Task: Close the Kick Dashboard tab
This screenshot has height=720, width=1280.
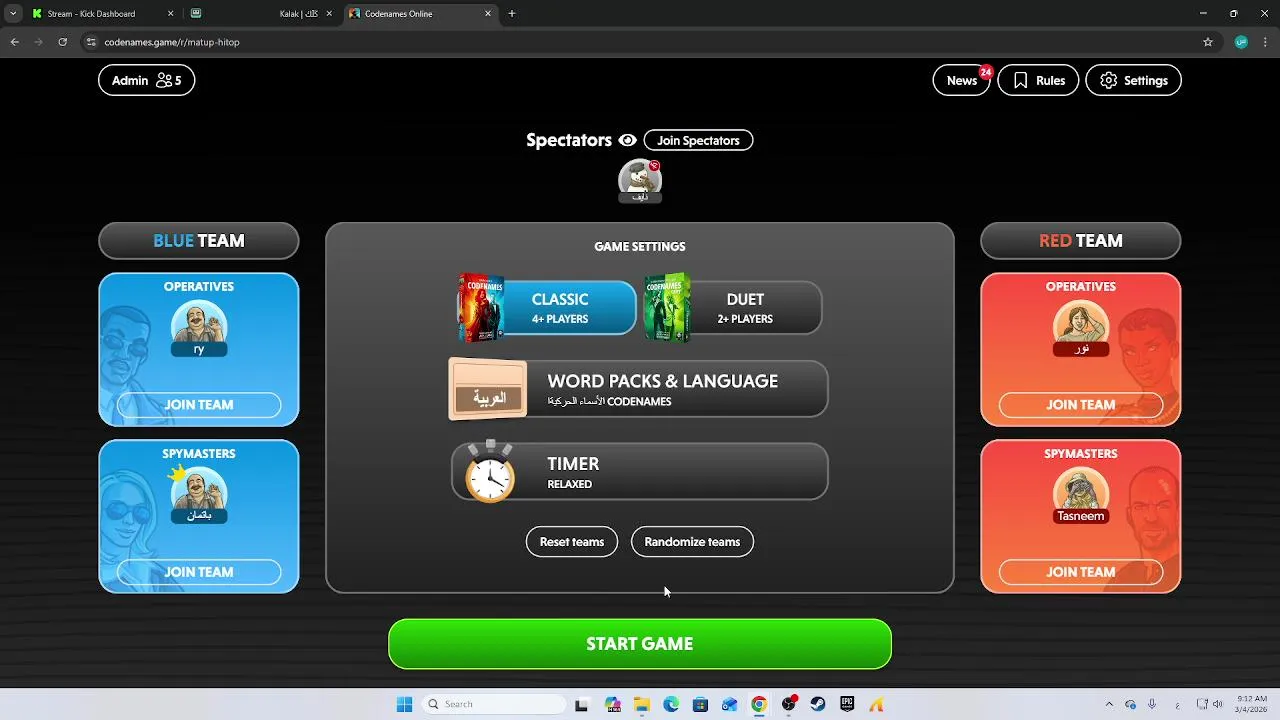Action: click(x=170, y=14)
